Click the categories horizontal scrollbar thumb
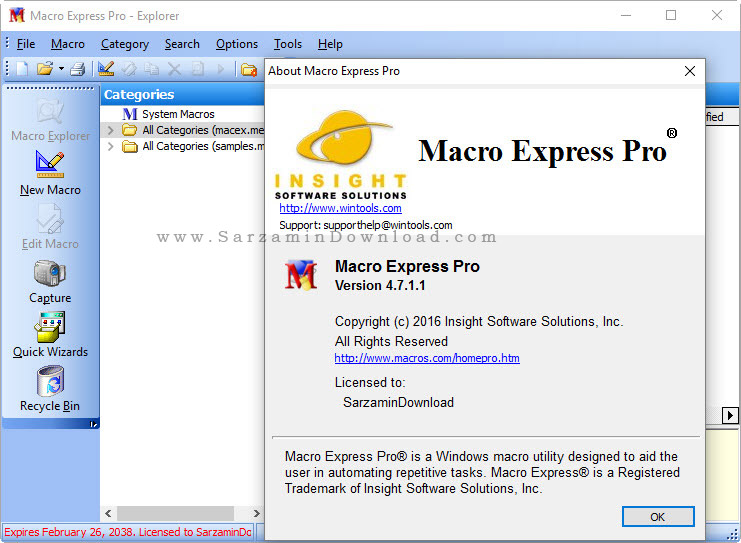This screenshot has height=543, width=741. click(175, 513)
